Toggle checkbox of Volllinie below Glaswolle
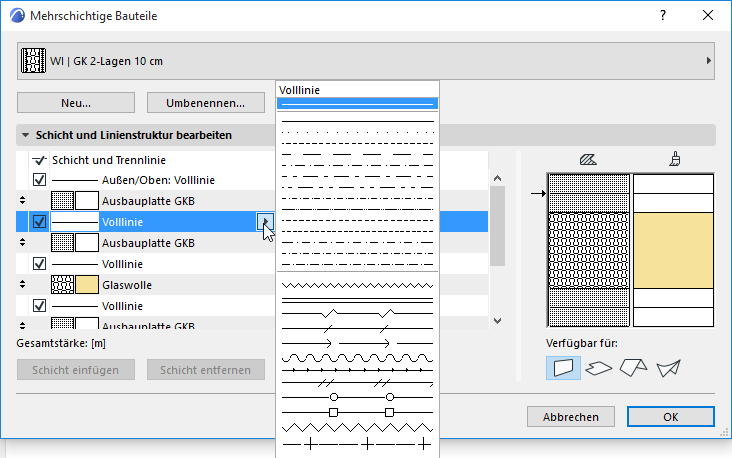The image size is (732, 458). pos(39,306)
